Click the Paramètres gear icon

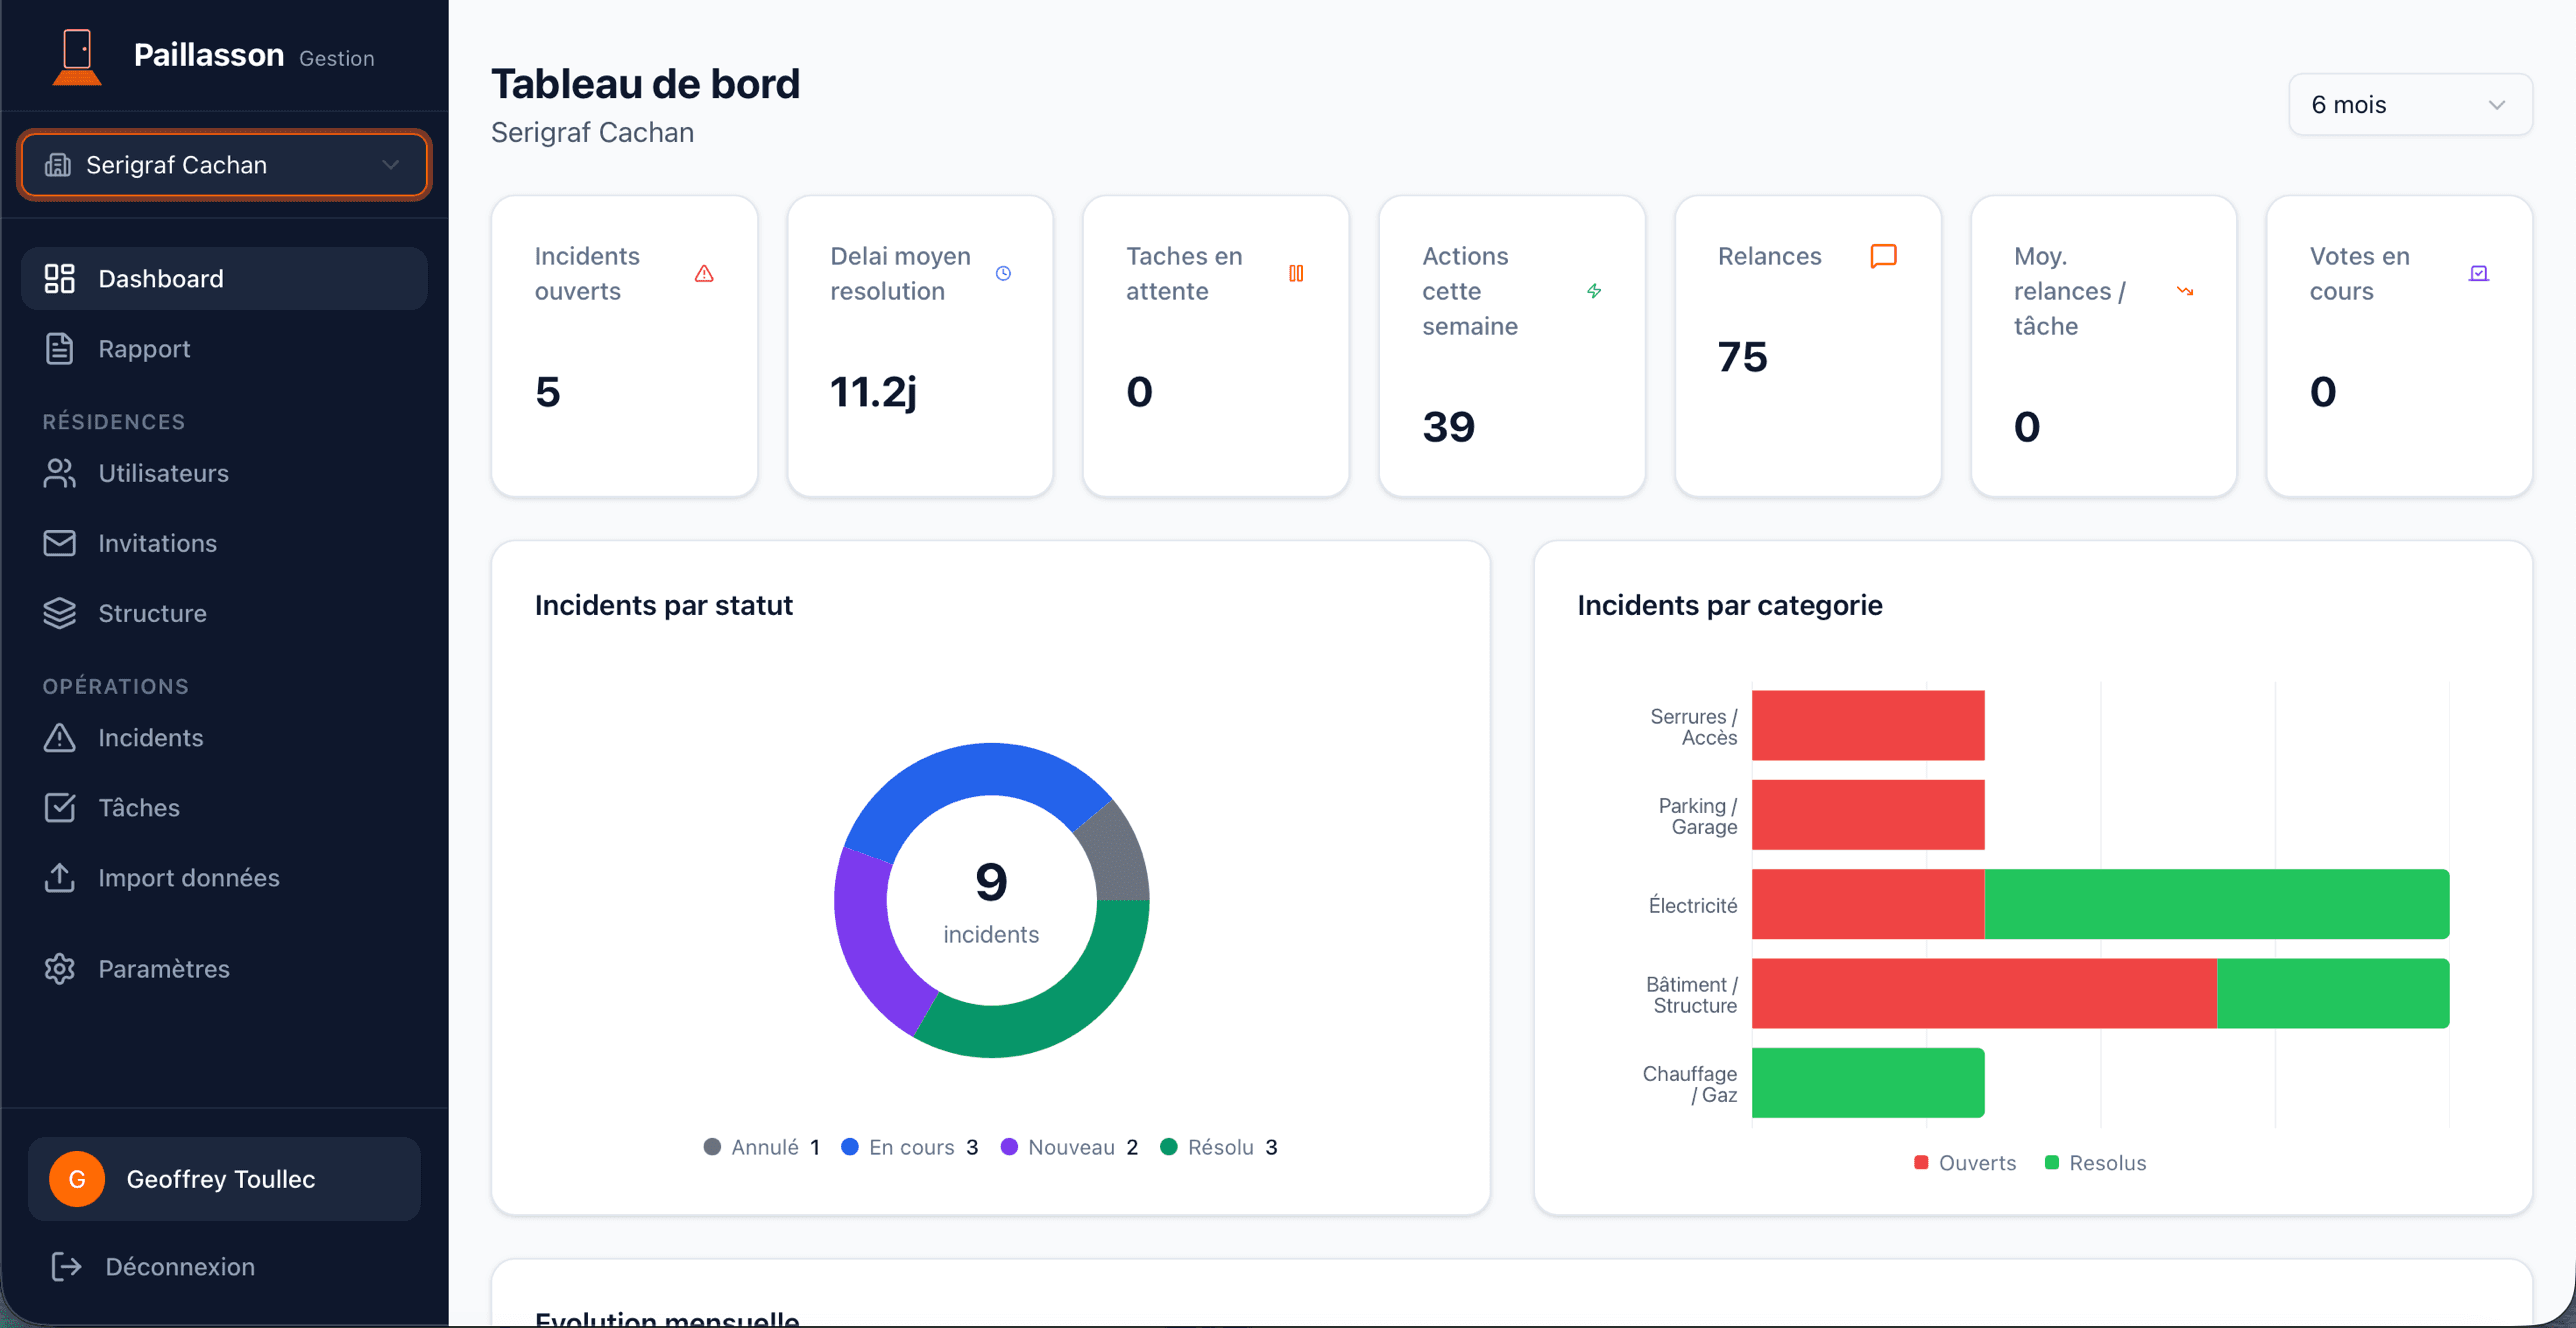click(x=60, y=968)
